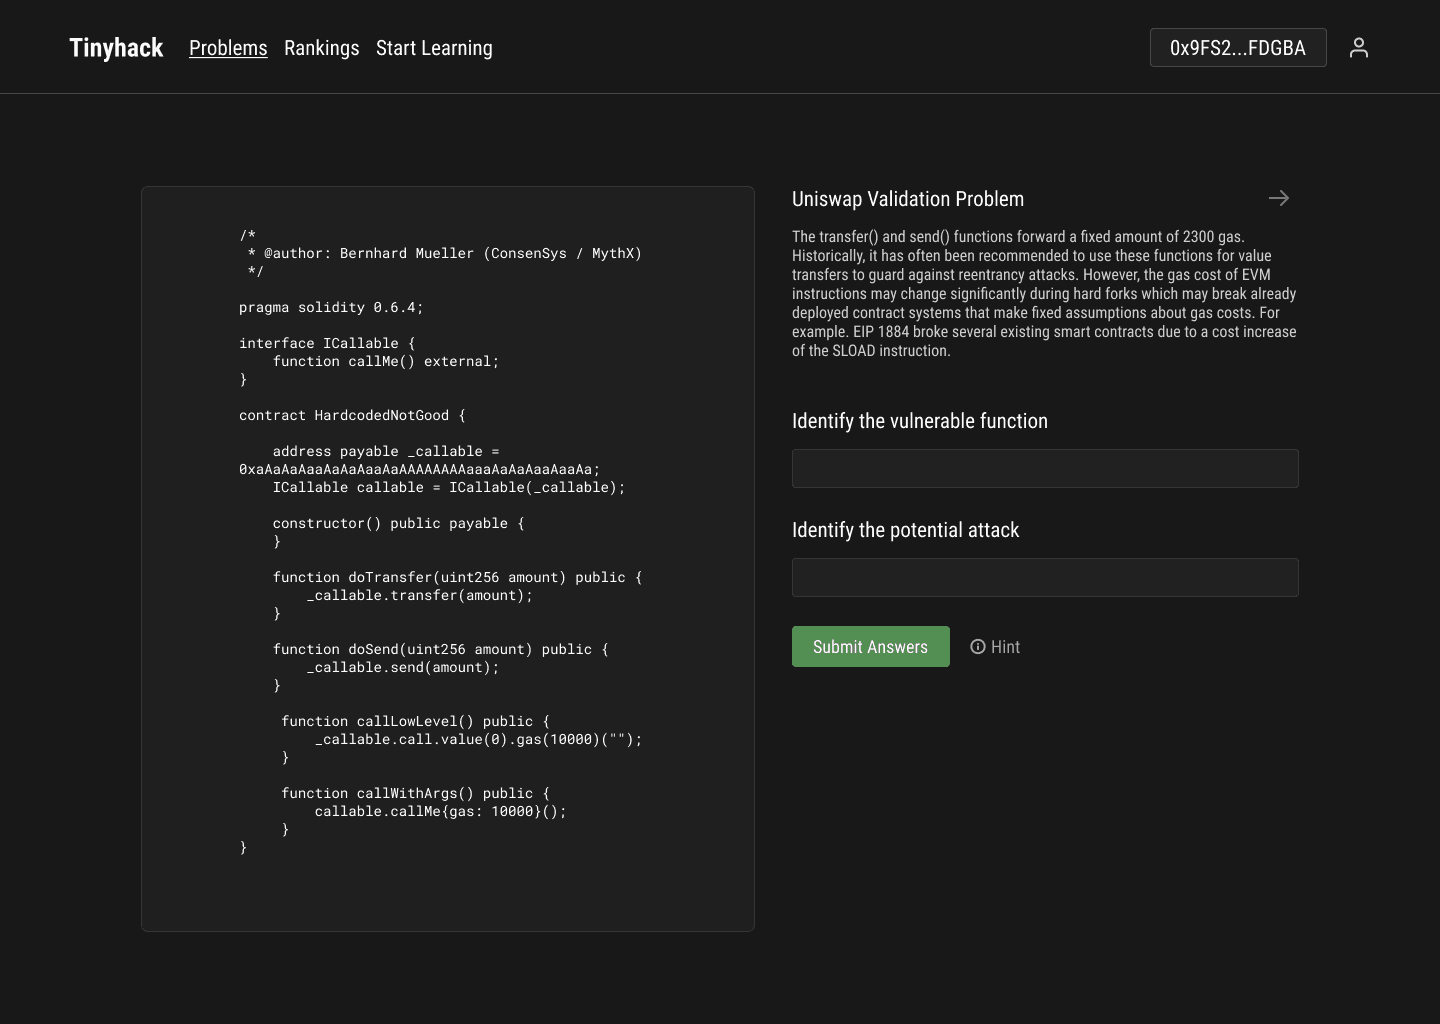
Task: Open the Problems nav item
Action: (x=228, y=48)
